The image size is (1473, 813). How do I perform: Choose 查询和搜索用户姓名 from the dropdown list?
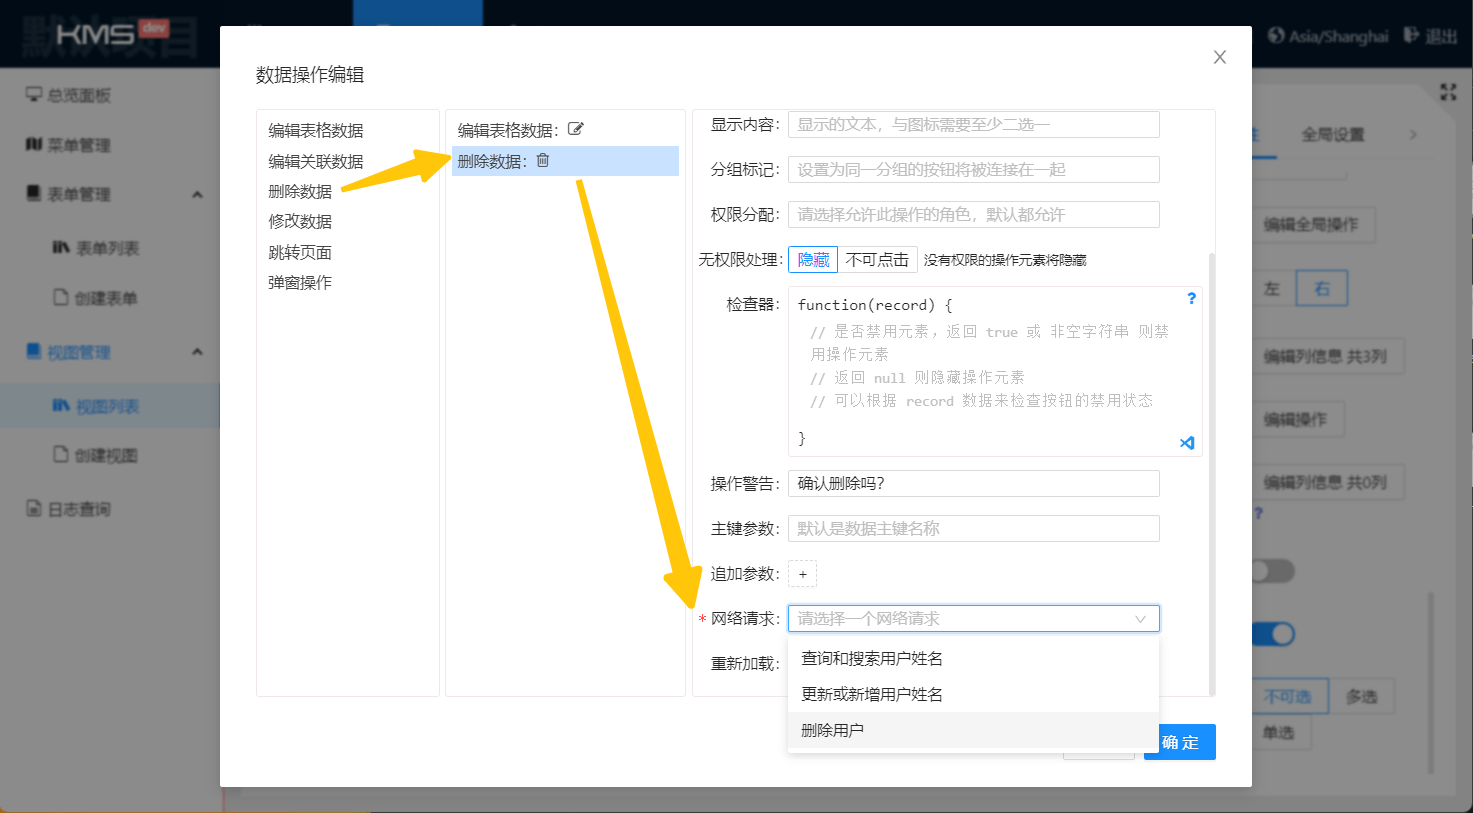point(872,658)
